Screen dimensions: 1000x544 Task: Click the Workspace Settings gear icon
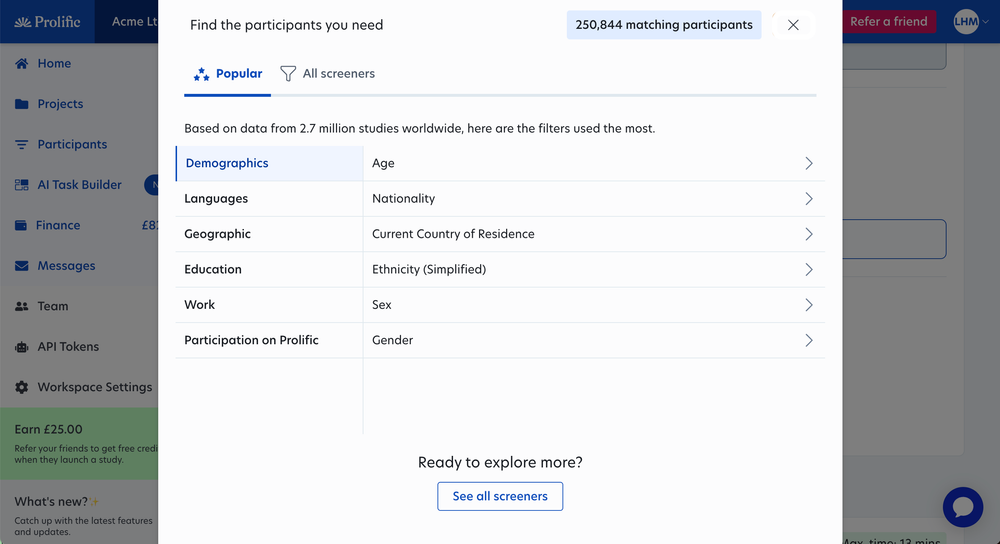(x=22, y=387)
